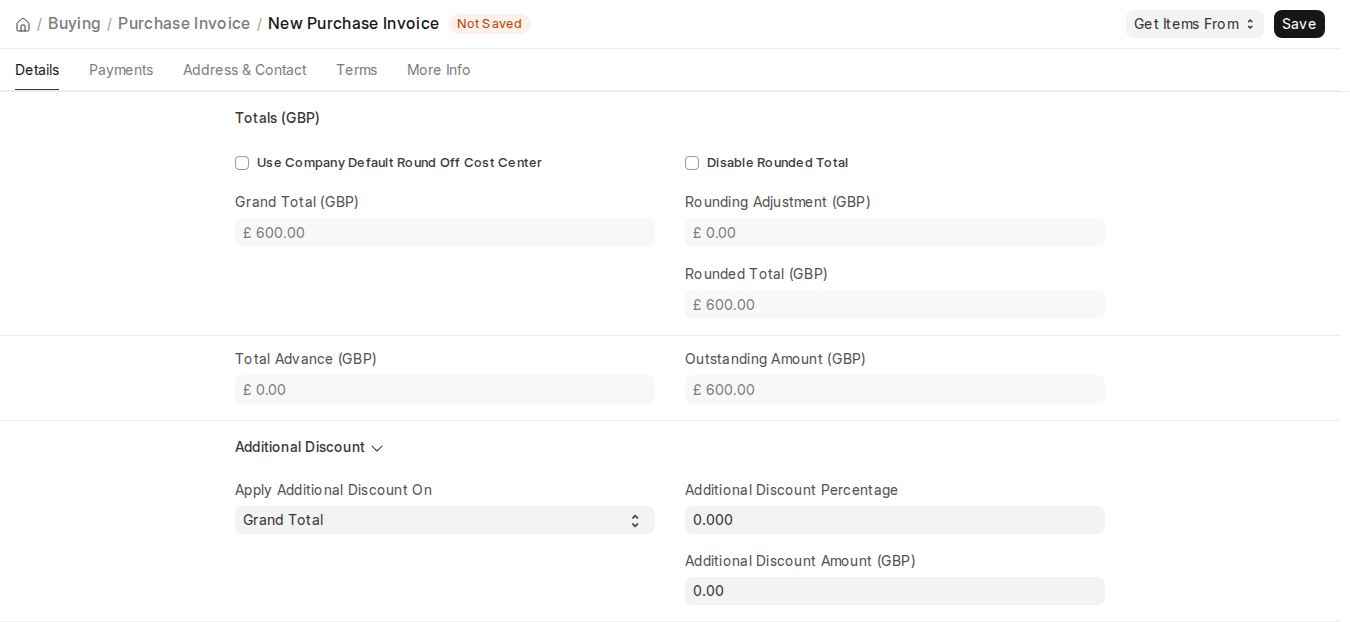Open the home icon in breadcrumb
The height and width of the screenshot is (622, 1350).
tap(23, 24)
